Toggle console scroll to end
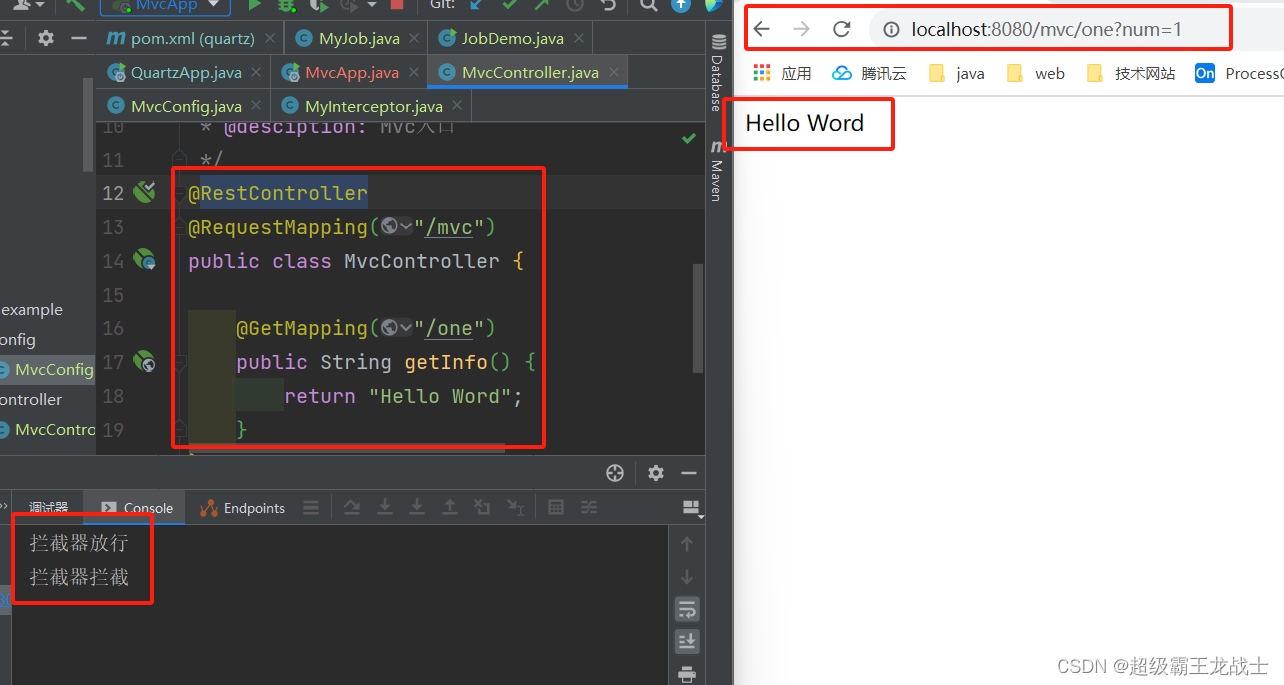This screenshot has height=685, width=1284. [686, 641]
